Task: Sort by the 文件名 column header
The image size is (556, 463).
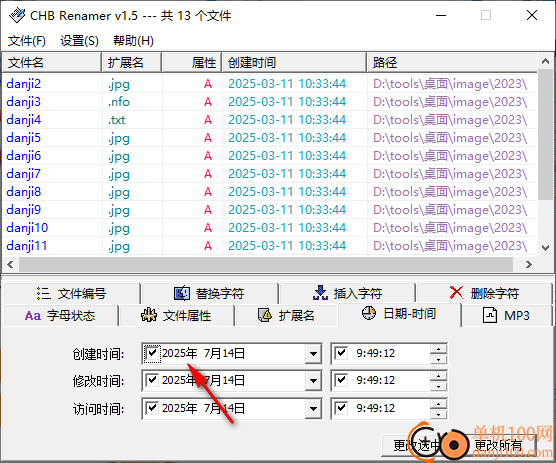Action: point(52,63)
